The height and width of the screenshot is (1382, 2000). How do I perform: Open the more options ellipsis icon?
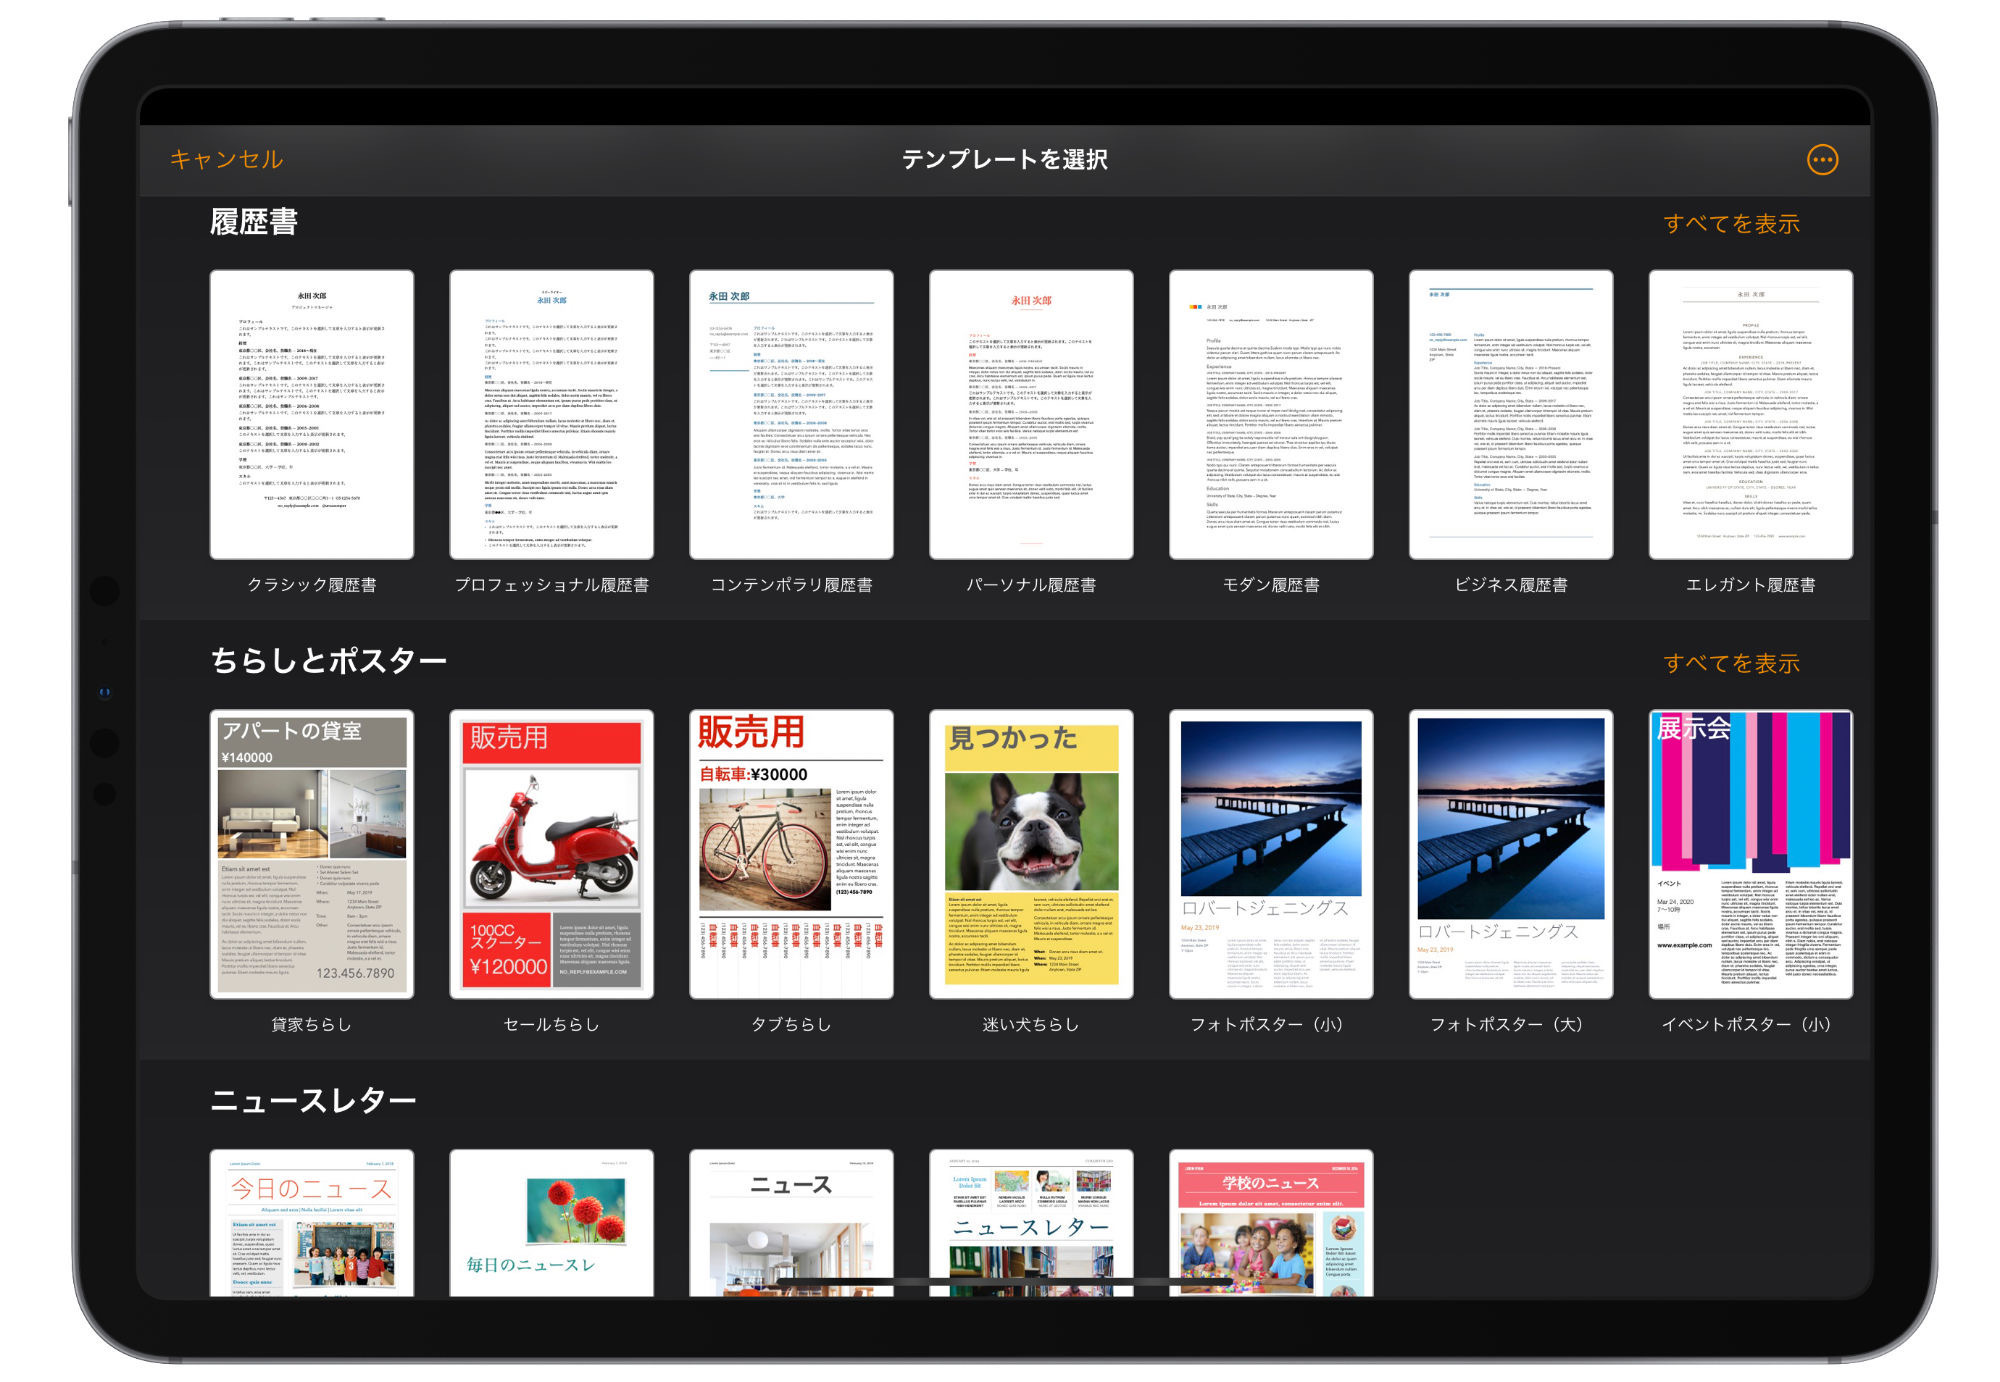1822,160
